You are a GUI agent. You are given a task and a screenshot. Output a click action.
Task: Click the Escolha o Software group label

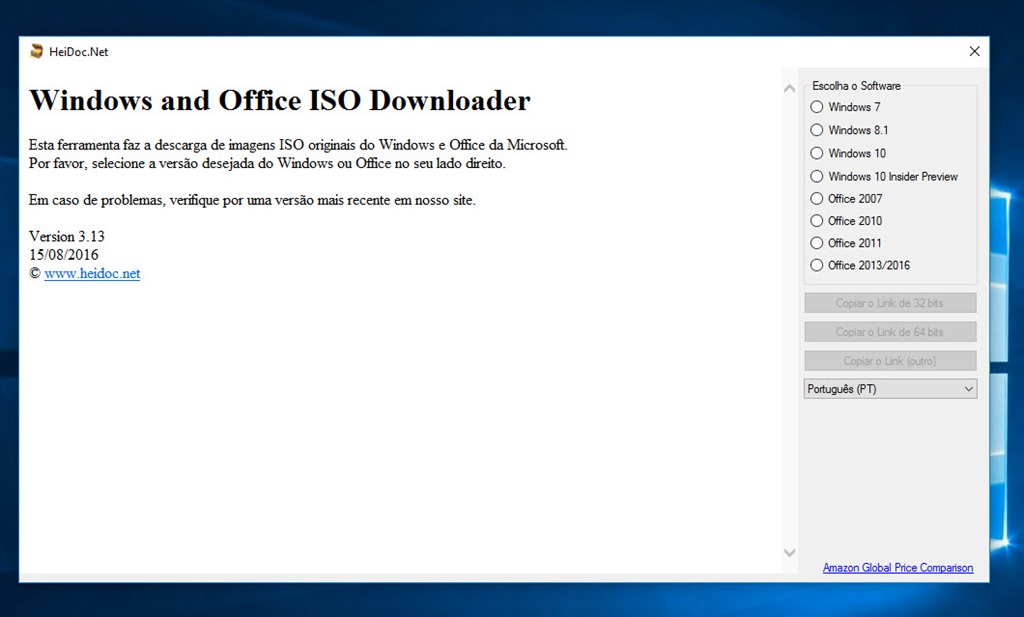[x=856, y=86]
